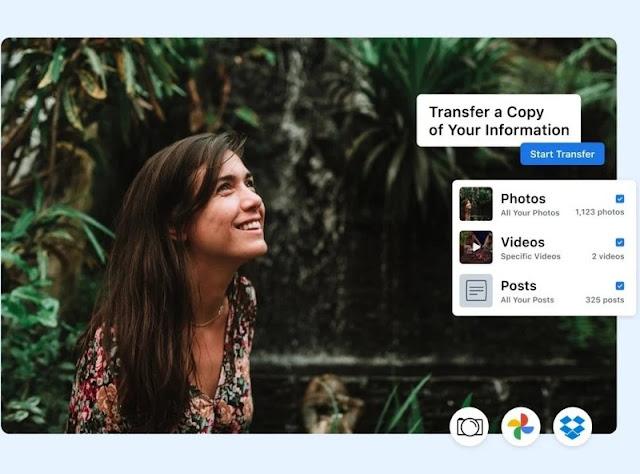This screenshot has width=640, height=474.
Task: Click the Start Transfer button
Action: 562,154
